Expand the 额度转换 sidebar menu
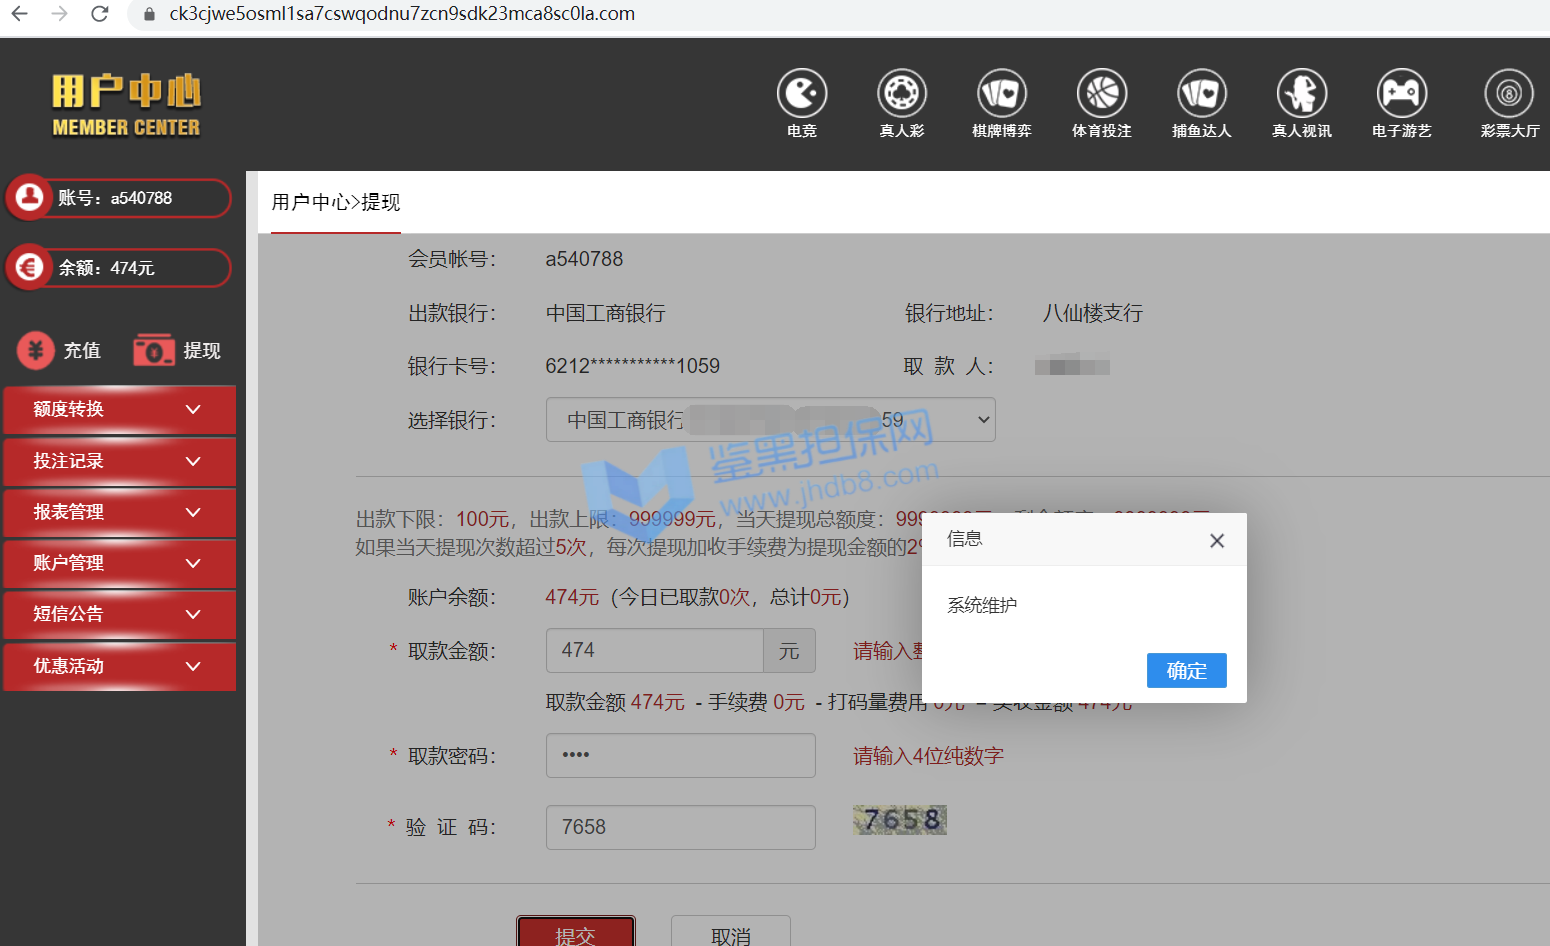The image size is (1550, 946). coord(119,409)
